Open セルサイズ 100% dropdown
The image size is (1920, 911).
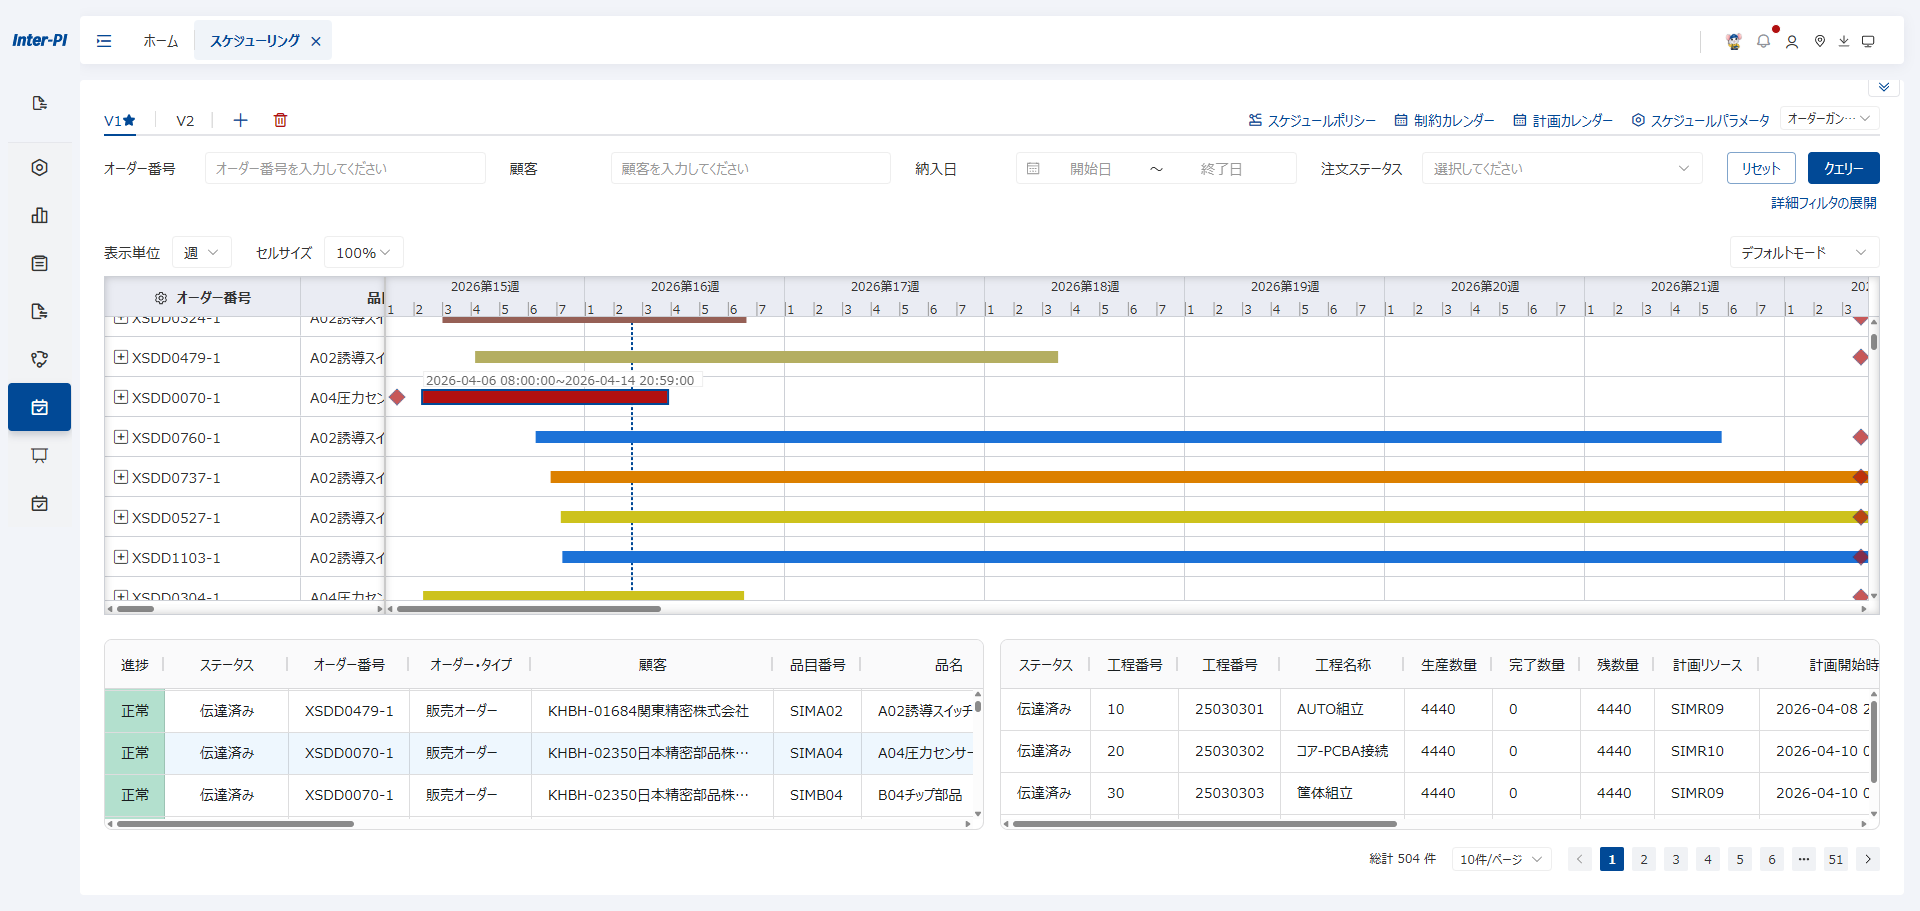364,253
